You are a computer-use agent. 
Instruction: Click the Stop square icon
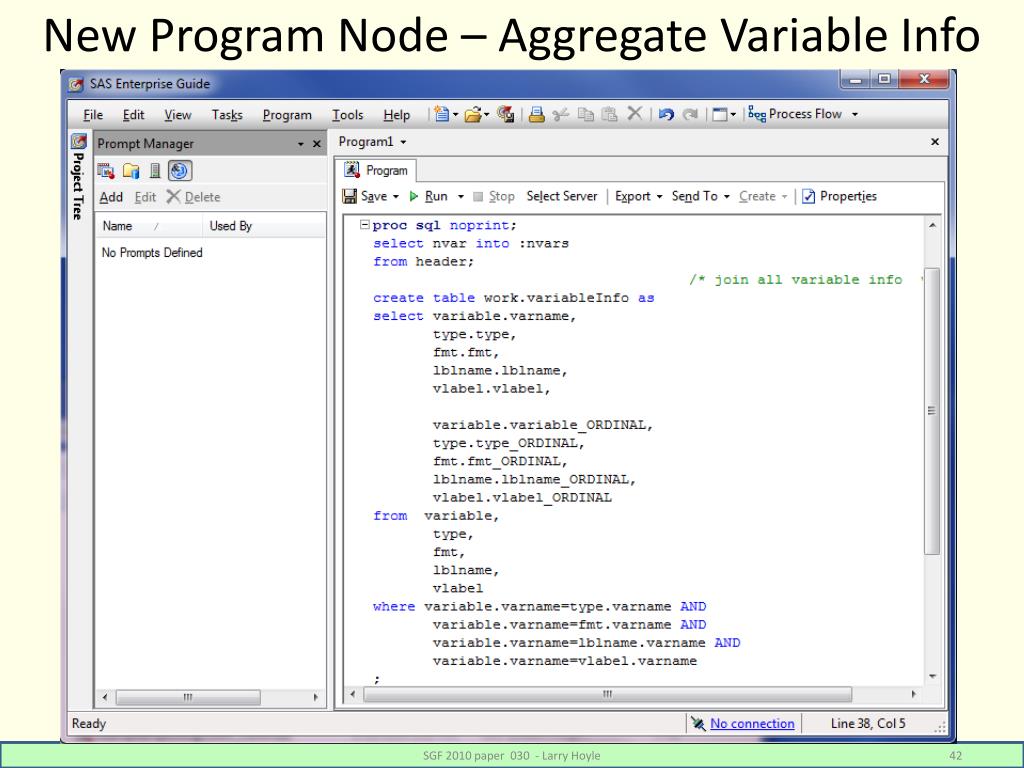[478, 197]
